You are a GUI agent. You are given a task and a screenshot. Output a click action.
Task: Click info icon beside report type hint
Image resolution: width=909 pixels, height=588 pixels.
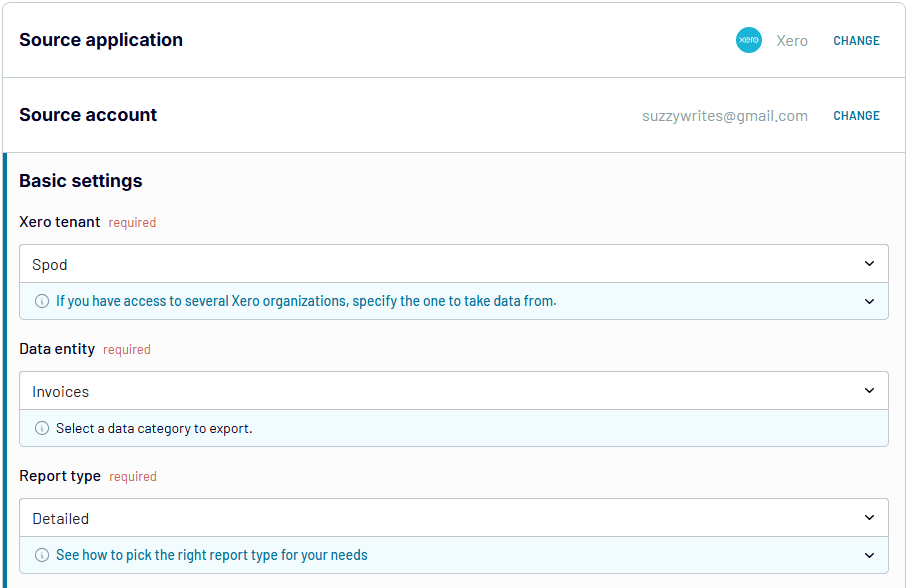tap(42, 555)
